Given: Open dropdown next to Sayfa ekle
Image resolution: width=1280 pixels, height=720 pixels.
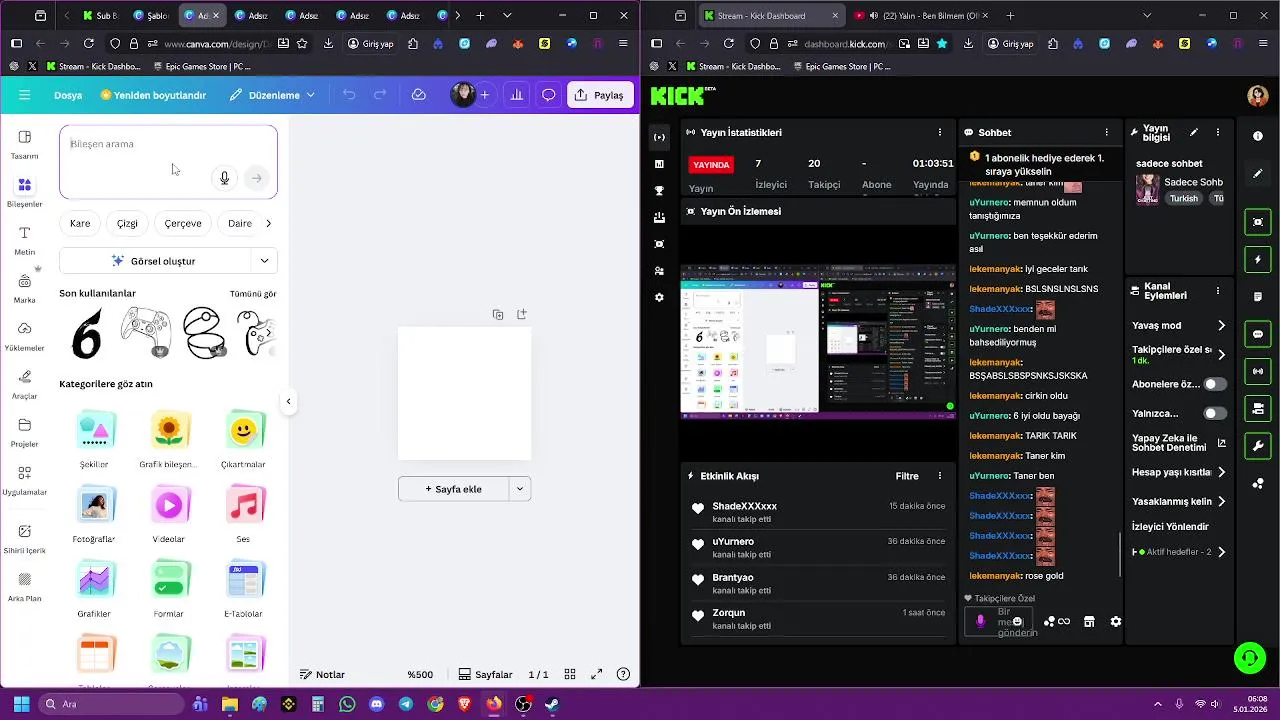Looking at the screenshot, I should click(519, 489).
